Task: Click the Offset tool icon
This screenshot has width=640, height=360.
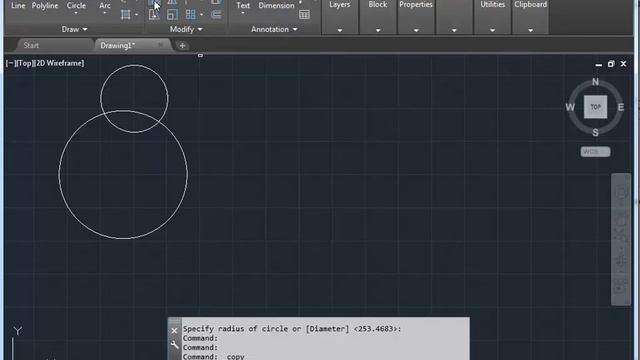Action: click(216, 15)
